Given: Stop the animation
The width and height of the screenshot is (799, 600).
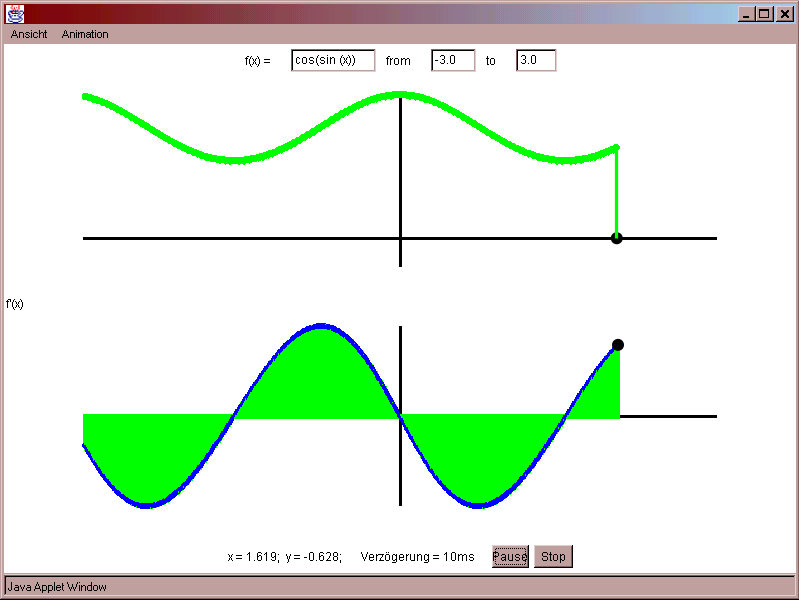Looking at the screenshot, I should pos(553,556).
